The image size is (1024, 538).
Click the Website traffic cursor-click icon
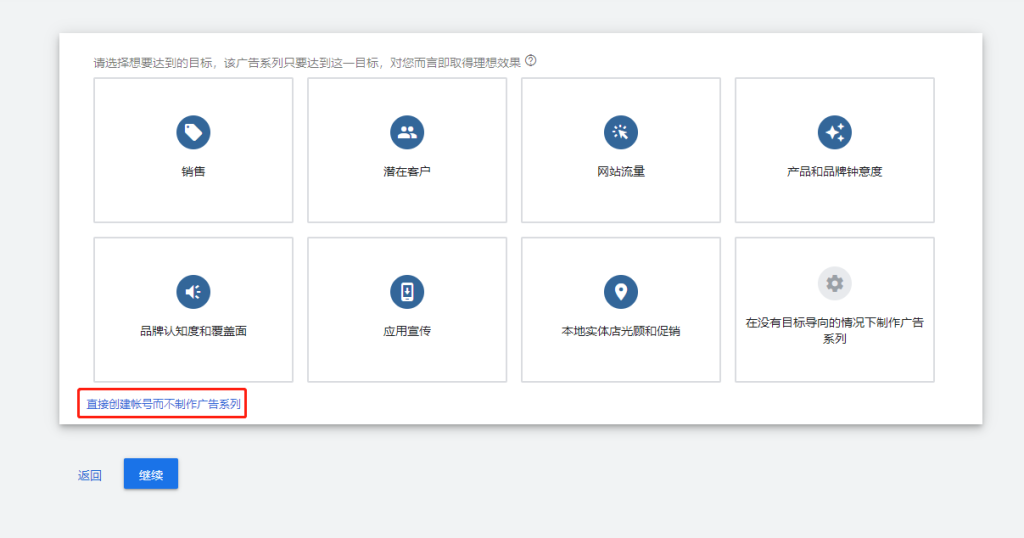point(621,132)
